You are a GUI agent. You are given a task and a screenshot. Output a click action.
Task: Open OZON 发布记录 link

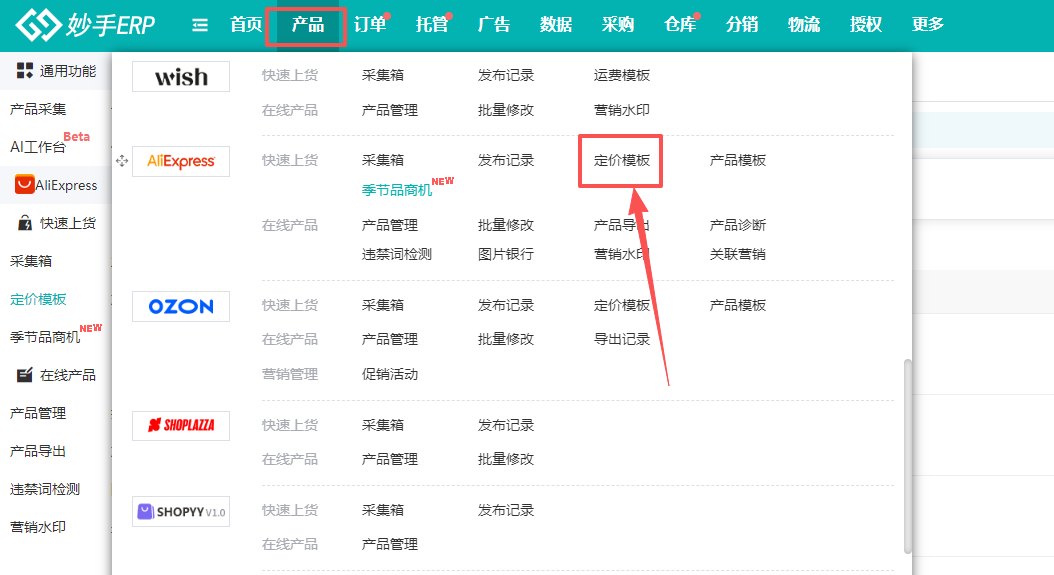506,305
